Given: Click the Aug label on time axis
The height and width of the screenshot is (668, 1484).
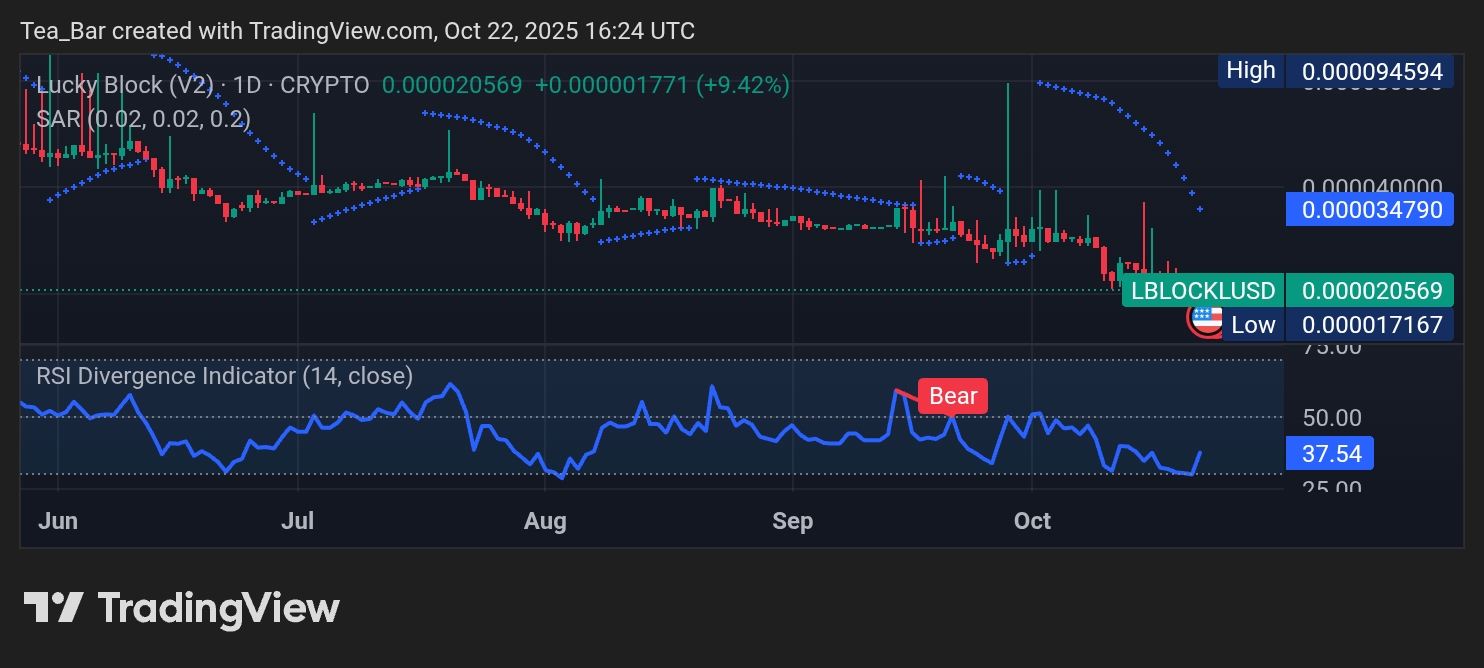Looking at the screenshot, I should tap(545, 521).
